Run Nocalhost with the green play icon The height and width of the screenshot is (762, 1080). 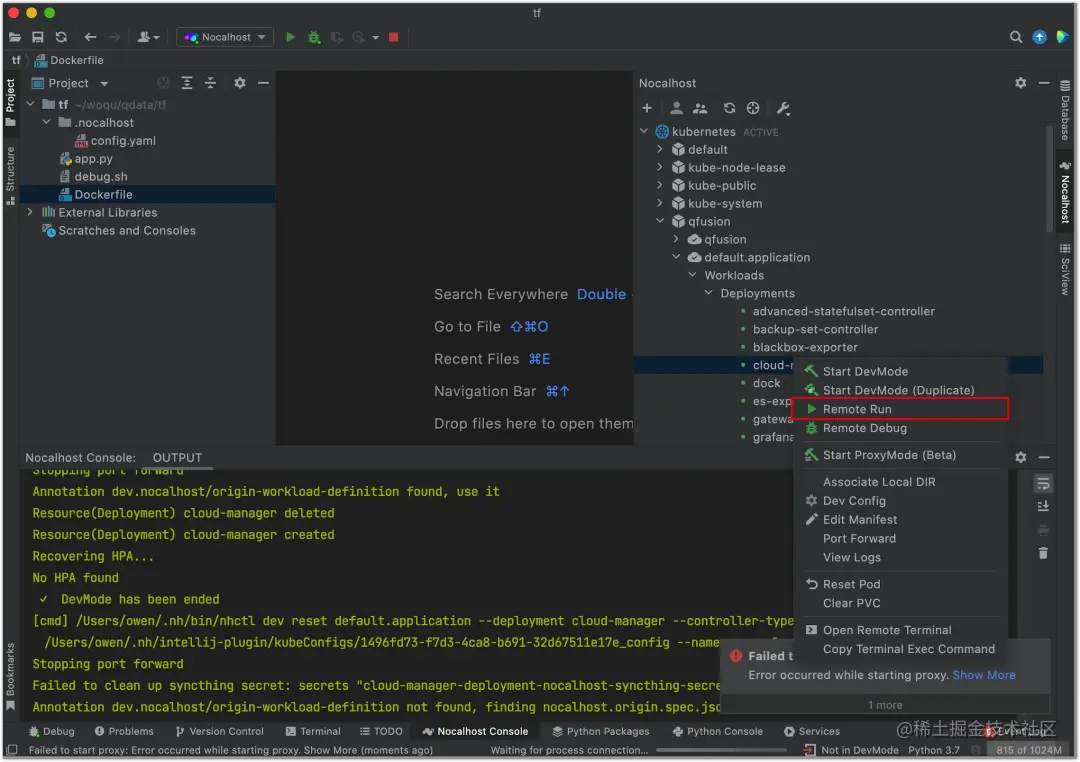click(x=291, y=37)
